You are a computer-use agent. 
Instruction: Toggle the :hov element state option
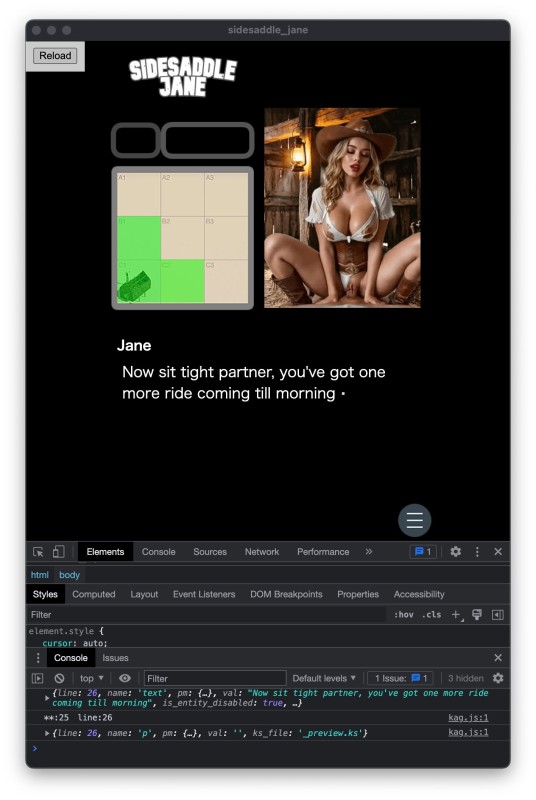click(404, 614)
